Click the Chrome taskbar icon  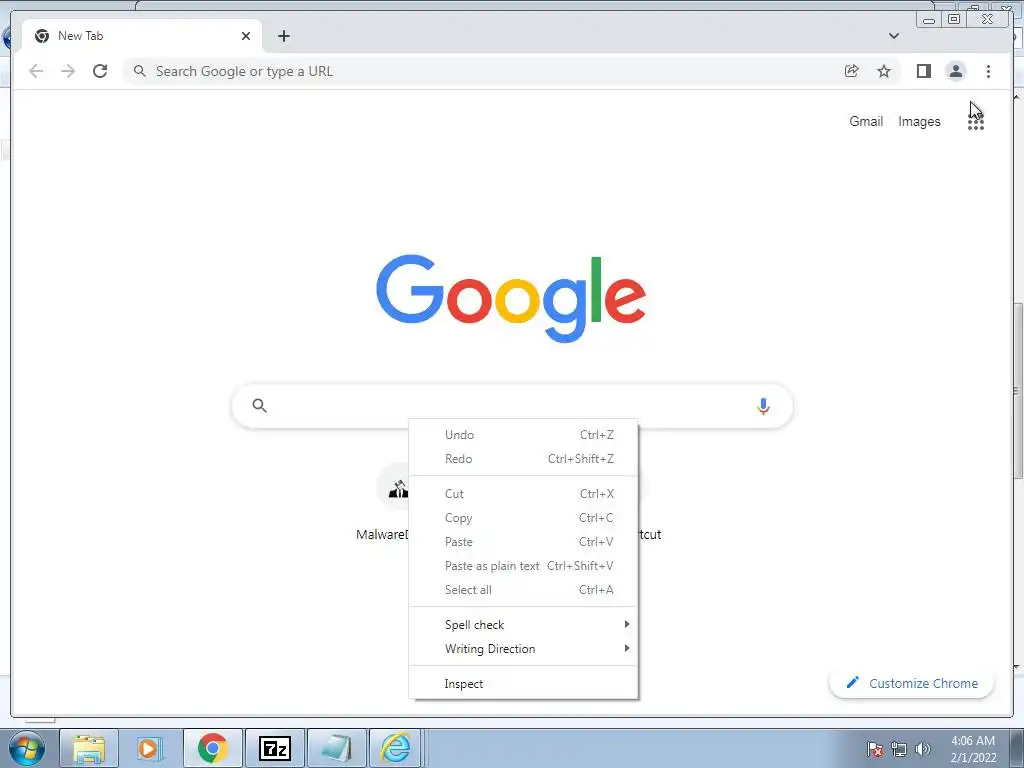tap(212, 748)
